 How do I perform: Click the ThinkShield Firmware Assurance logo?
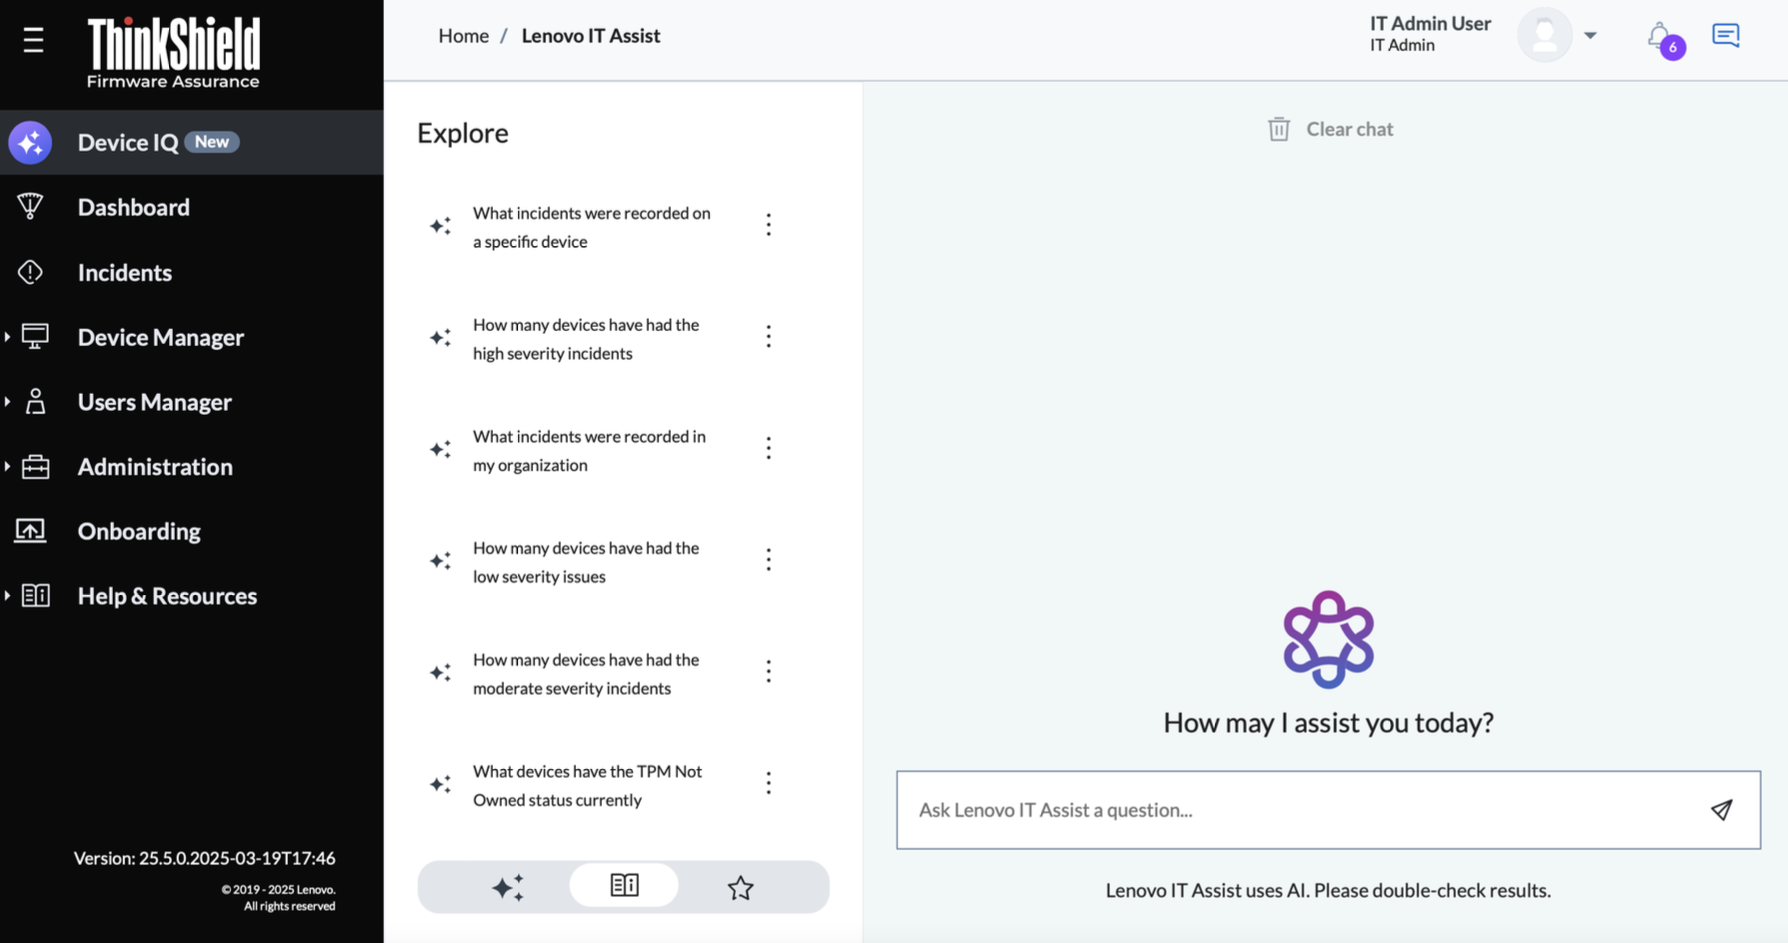(173, 54)
